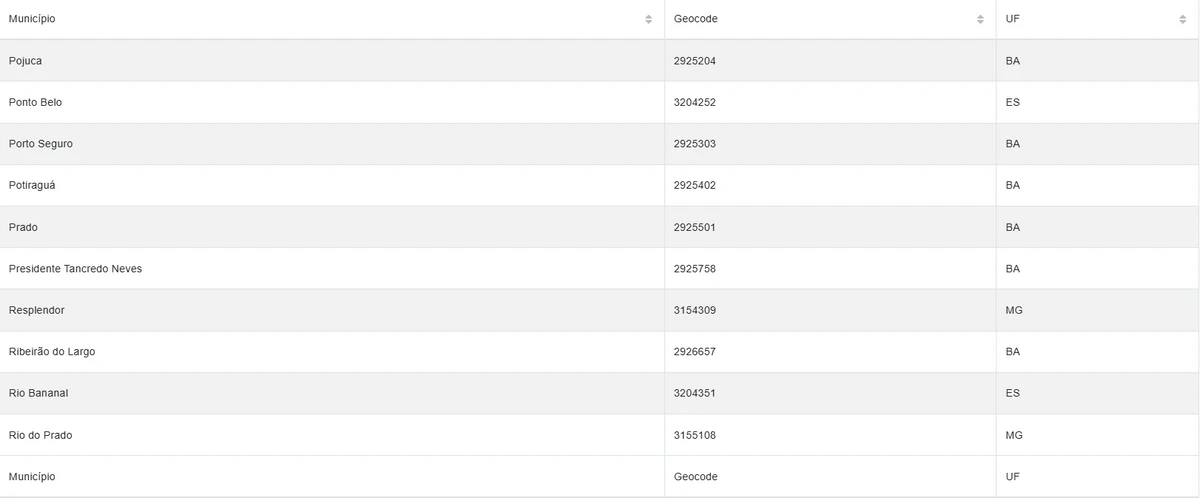Viewport: 1200px width, 498px height.
Task: Click the Porto Seguro row
Action: click(40, 144)
